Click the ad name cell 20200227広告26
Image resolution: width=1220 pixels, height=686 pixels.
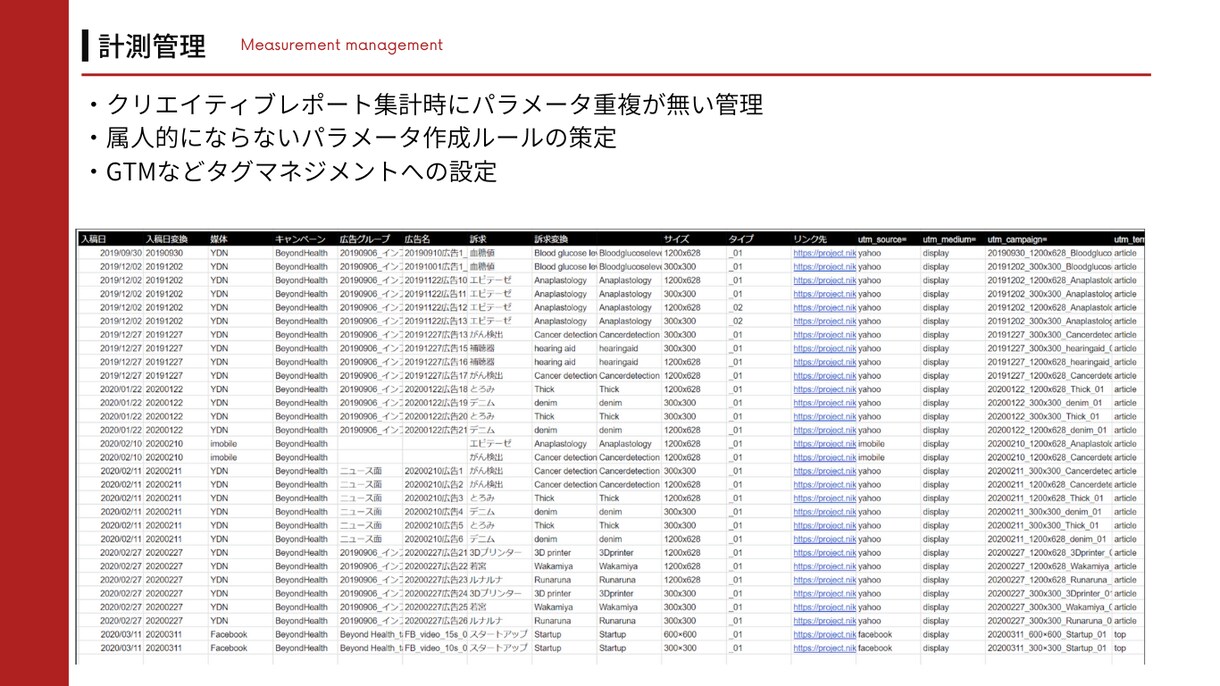436,620
